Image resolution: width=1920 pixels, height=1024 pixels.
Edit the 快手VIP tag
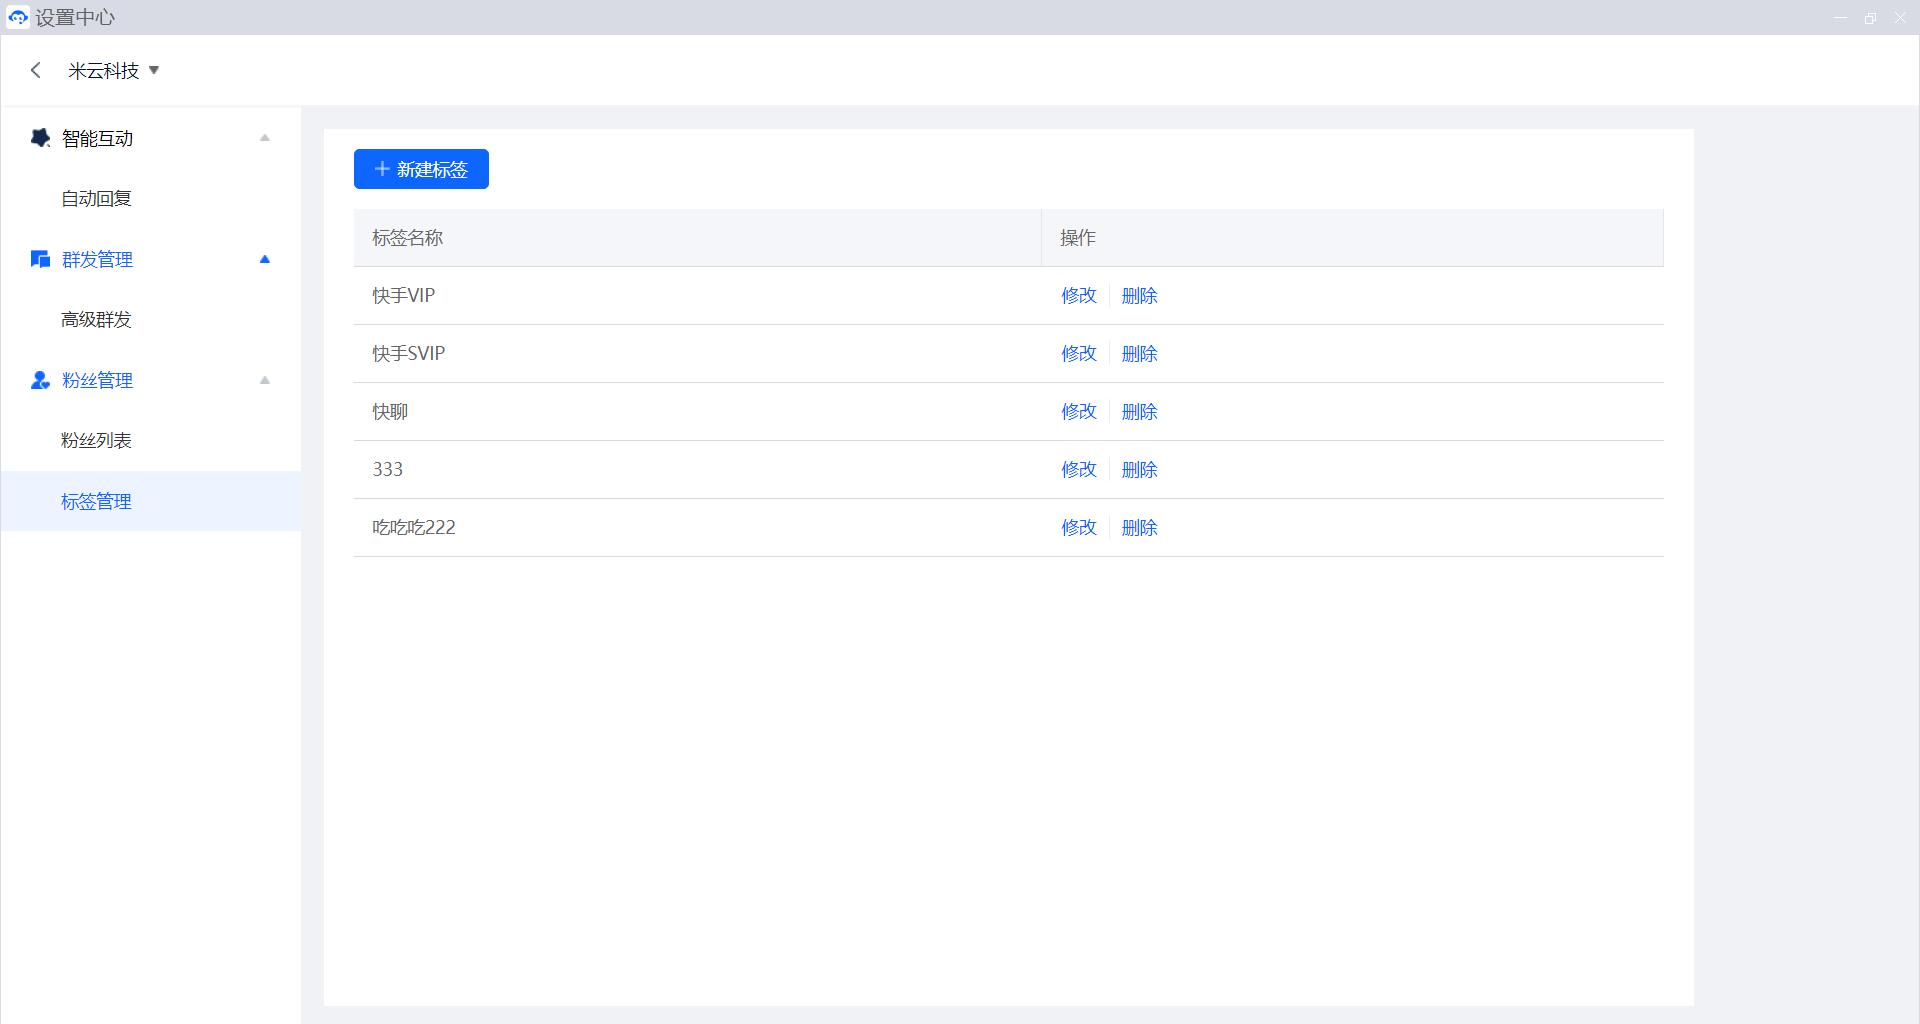(1078, 295)
